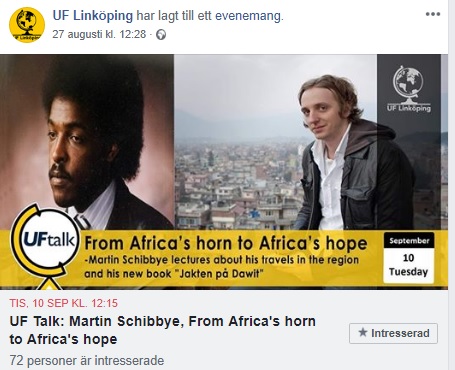Click the event date TIS, 10 SEP KL. 12:15
The width and height of the screenshot is (455, 370).
tap(63, 303)
